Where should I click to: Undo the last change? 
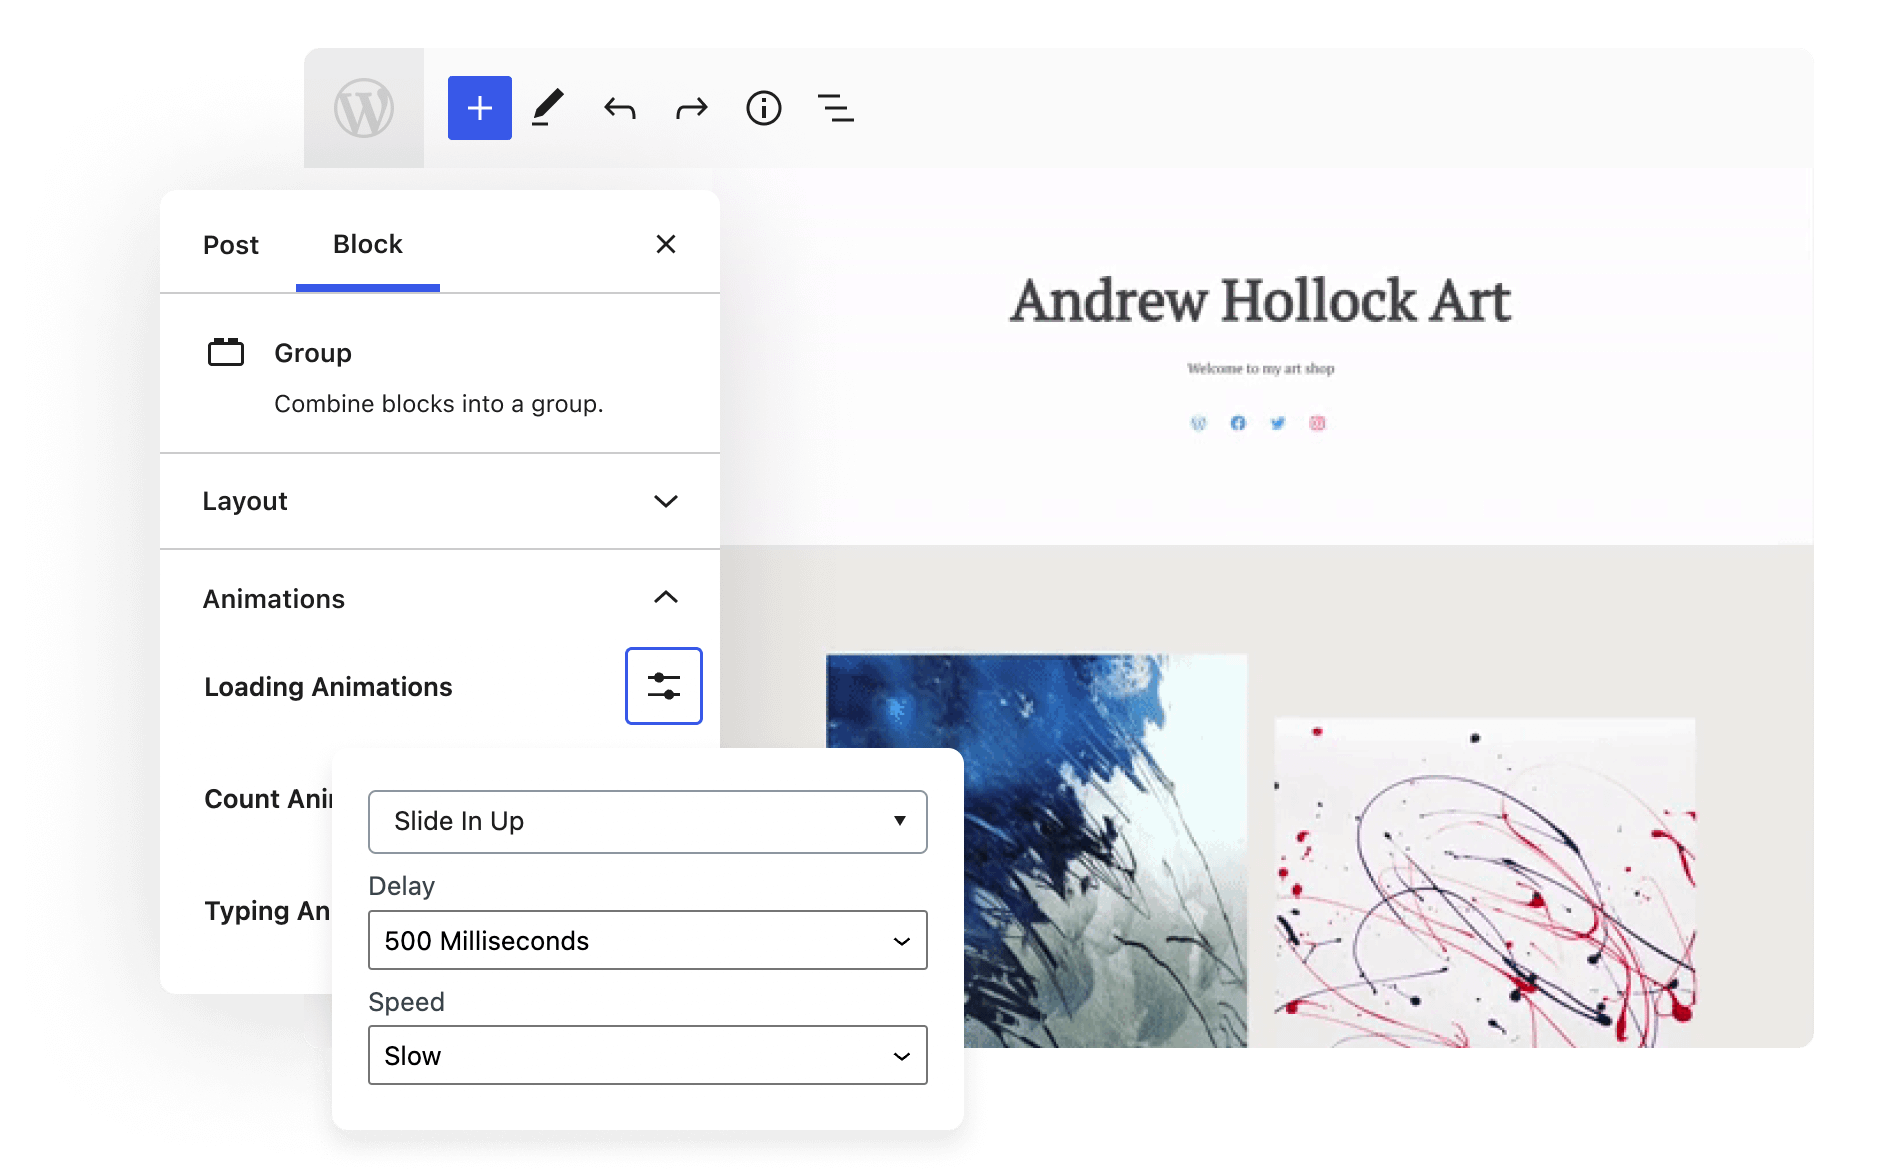[619, 107]
